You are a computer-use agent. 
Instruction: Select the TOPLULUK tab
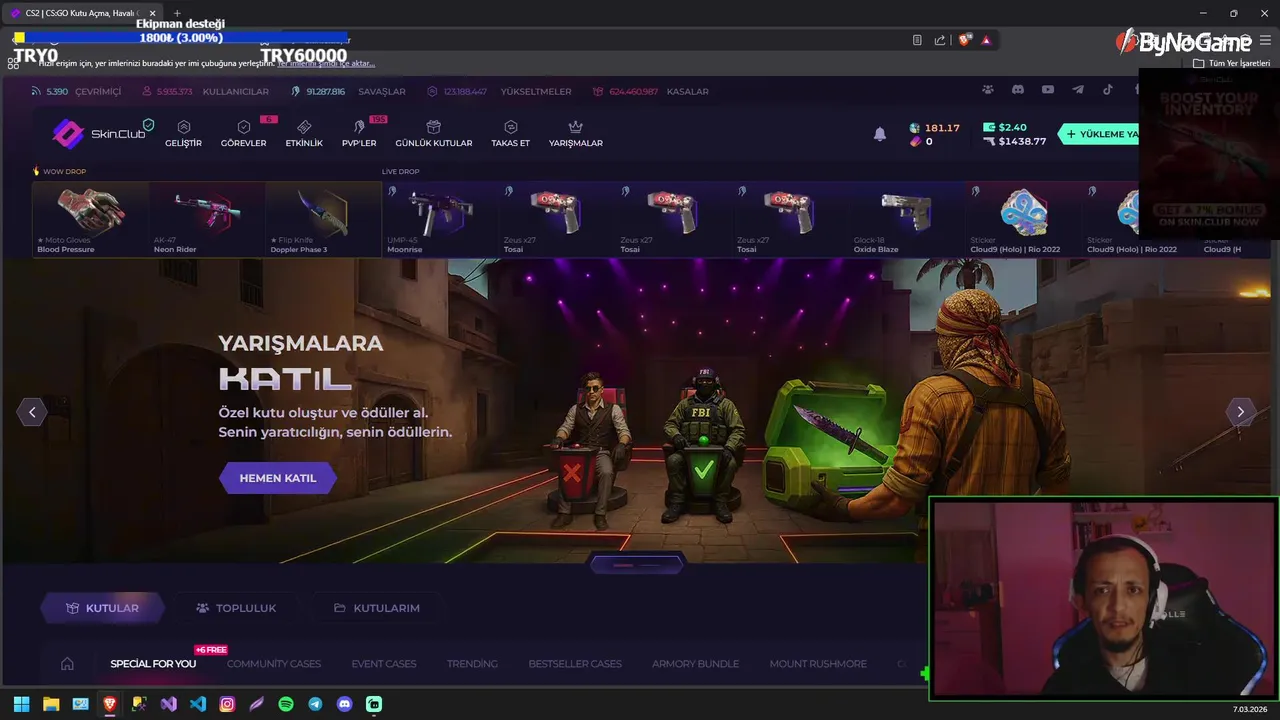point(236,608)
